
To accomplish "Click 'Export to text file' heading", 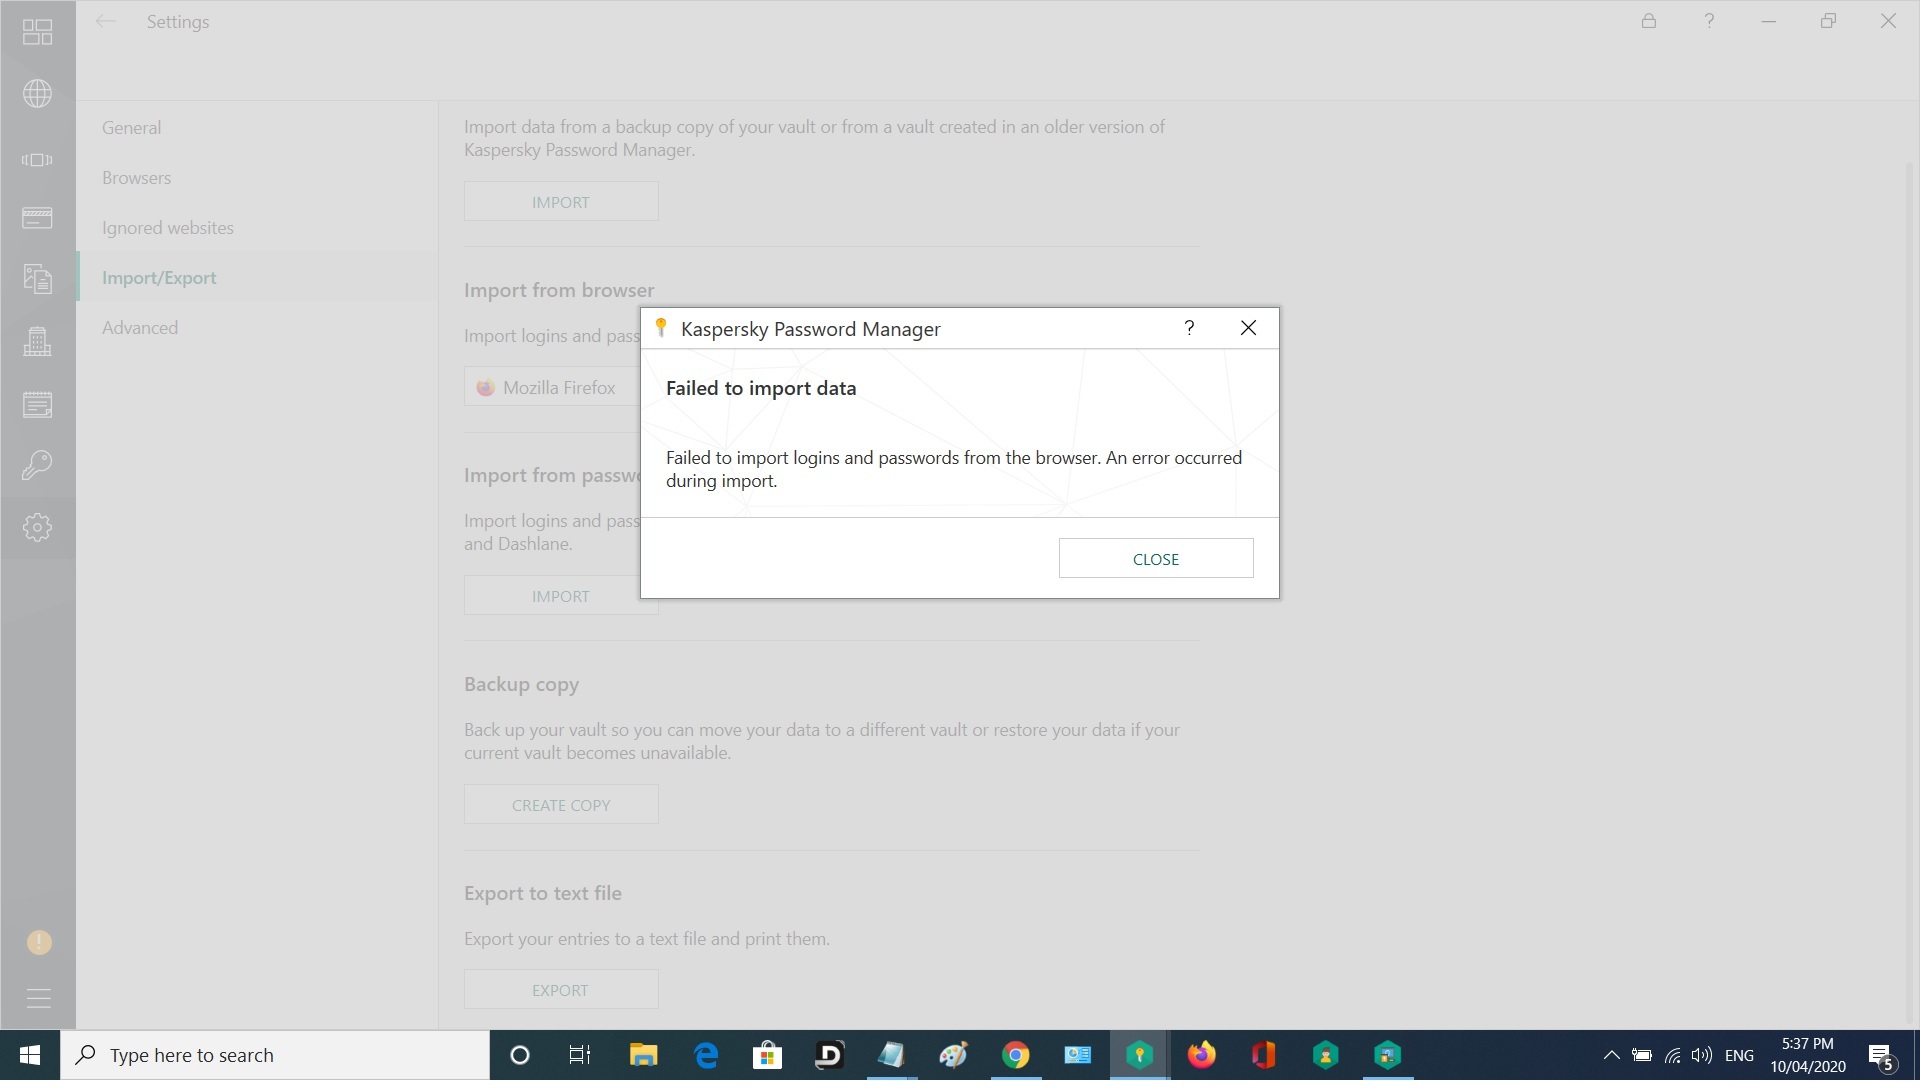I will (x=543, y=893).
